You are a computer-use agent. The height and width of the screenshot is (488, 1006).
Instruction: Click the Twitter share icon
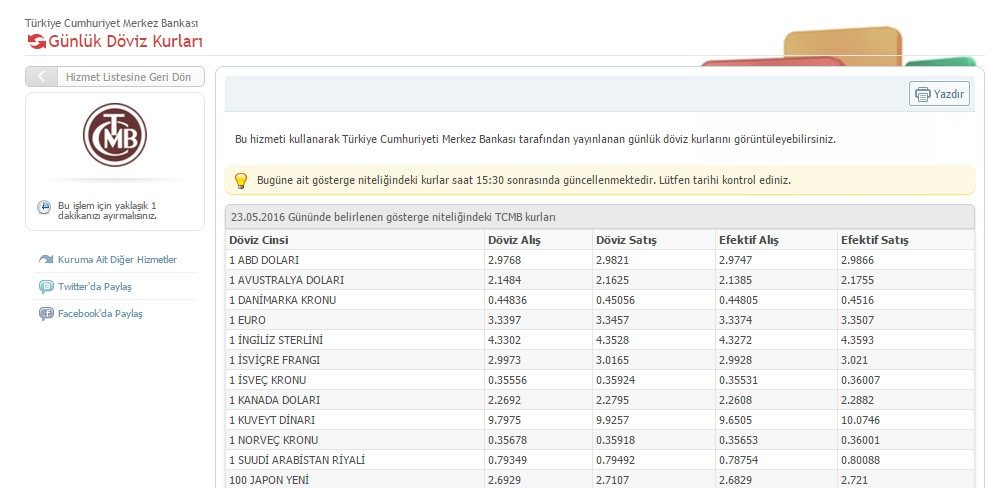(x=46, y=287)
